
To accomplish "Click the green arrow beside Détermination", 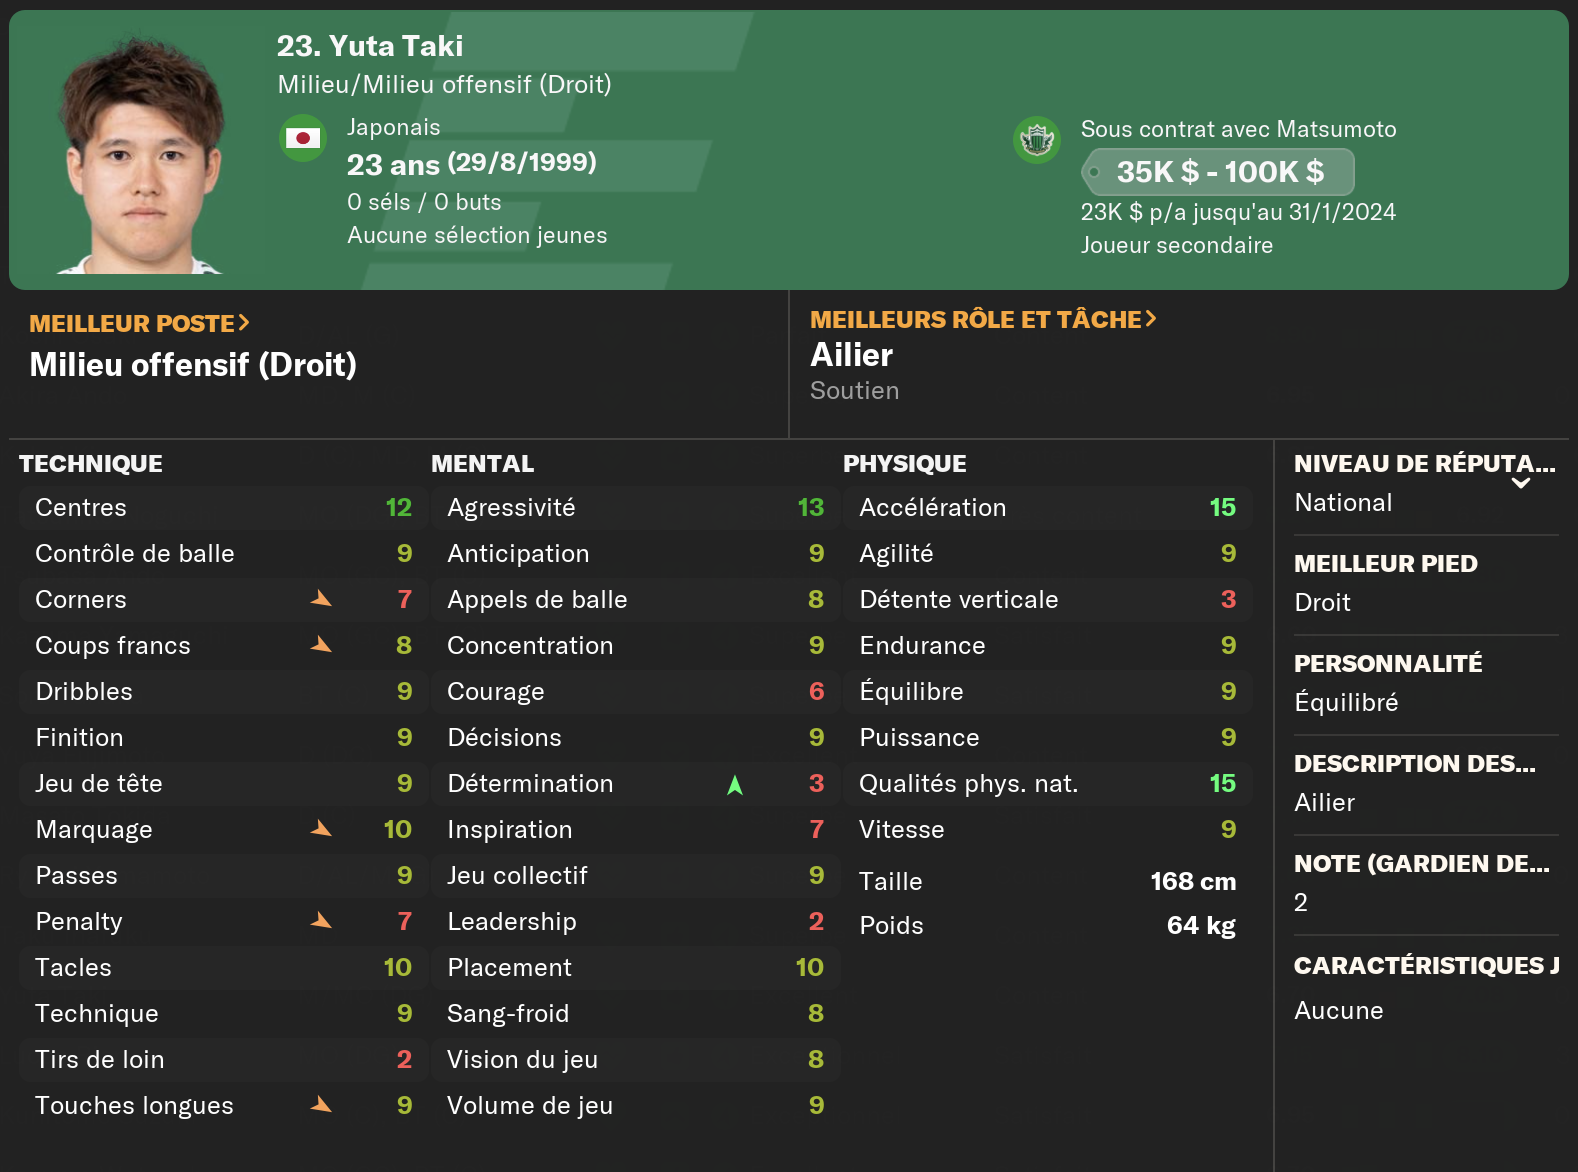I will tap(735, 785).
